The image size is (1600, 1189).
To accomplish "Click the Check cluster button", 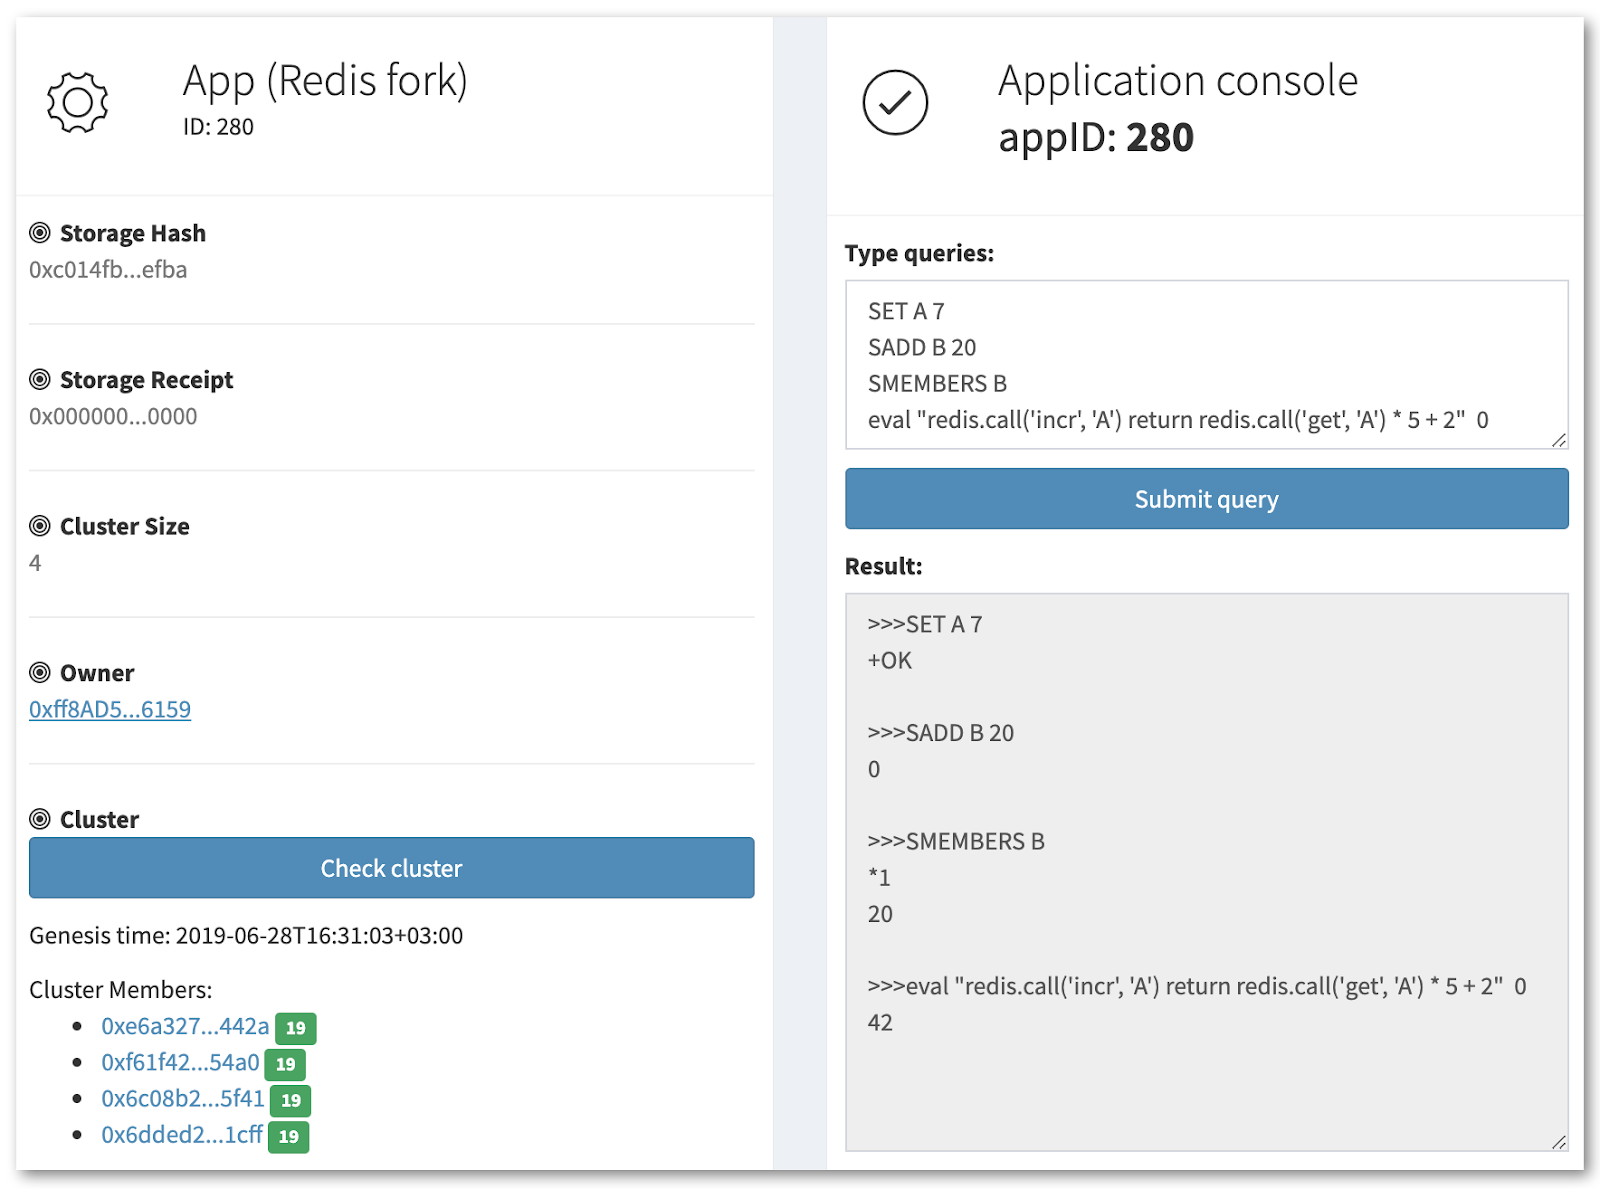I will (x=392, y=868).
